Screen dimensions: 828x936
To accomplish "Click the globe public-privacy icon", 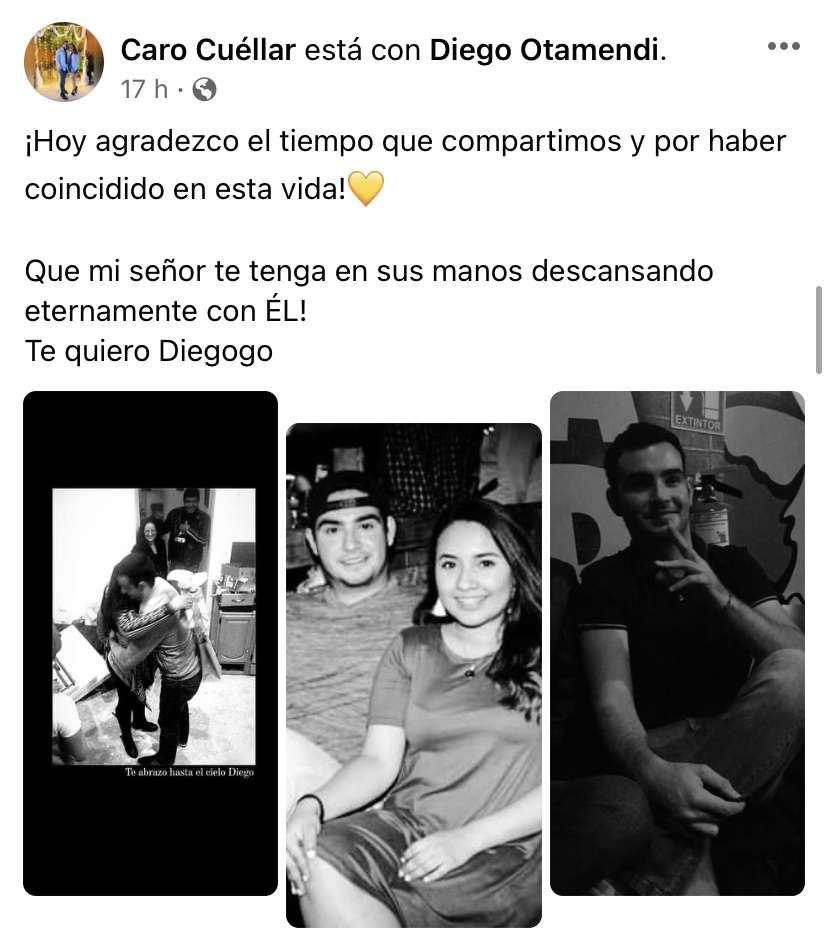I will (204, 90).
